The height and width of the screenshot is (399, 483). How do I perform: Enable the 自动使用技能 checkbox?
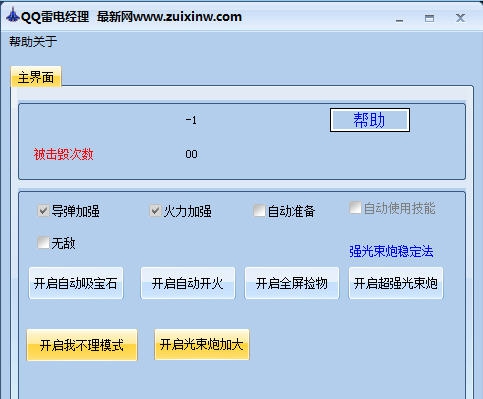pos(355,208)
